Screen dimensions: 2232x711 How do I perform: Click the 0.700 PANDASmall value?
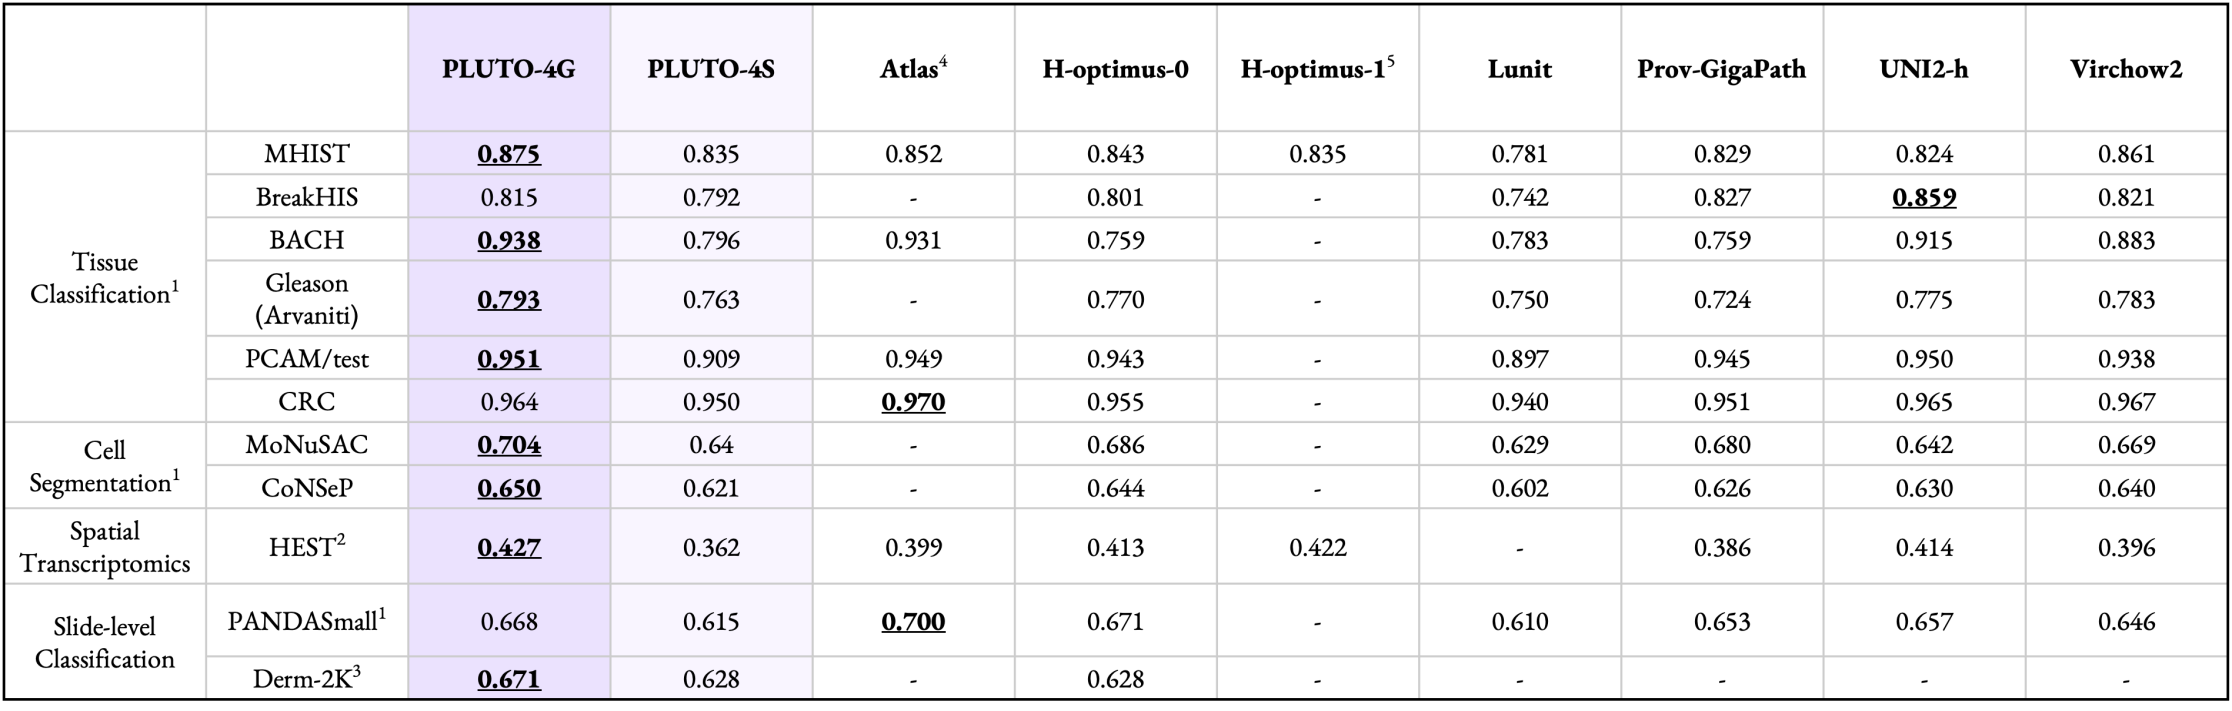tap(912, 622)
